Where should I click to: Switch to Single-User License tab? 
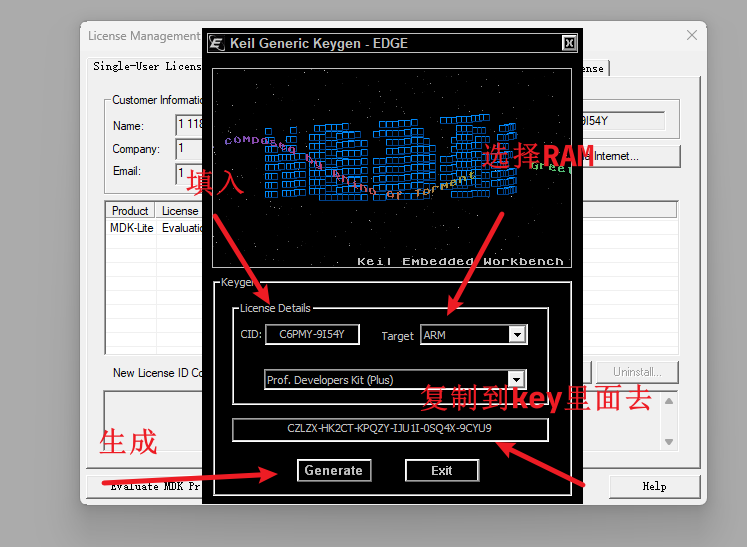(147, 67)
